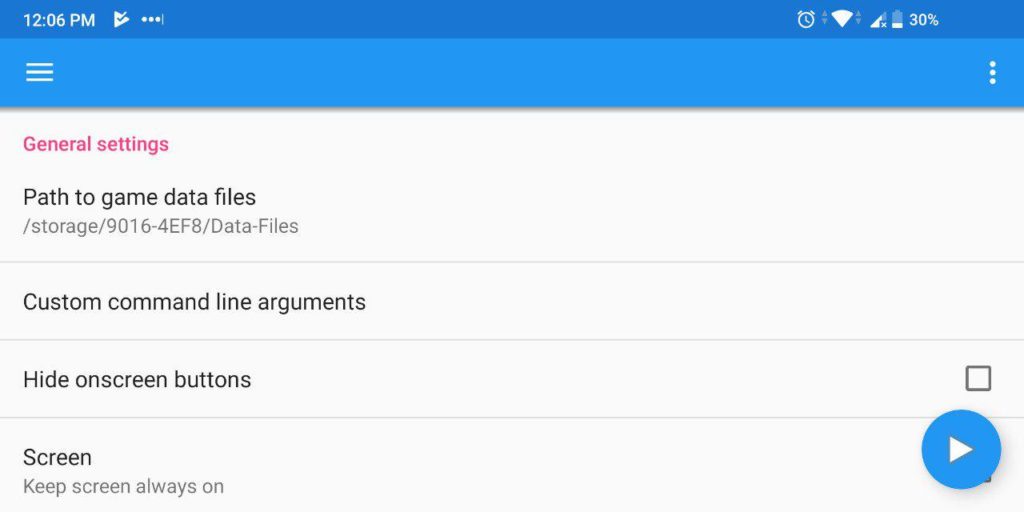Tap the notification overflow dots in status bar
Image resolution: width=1024 pixels, height=512 pixels.
(152, 19)
